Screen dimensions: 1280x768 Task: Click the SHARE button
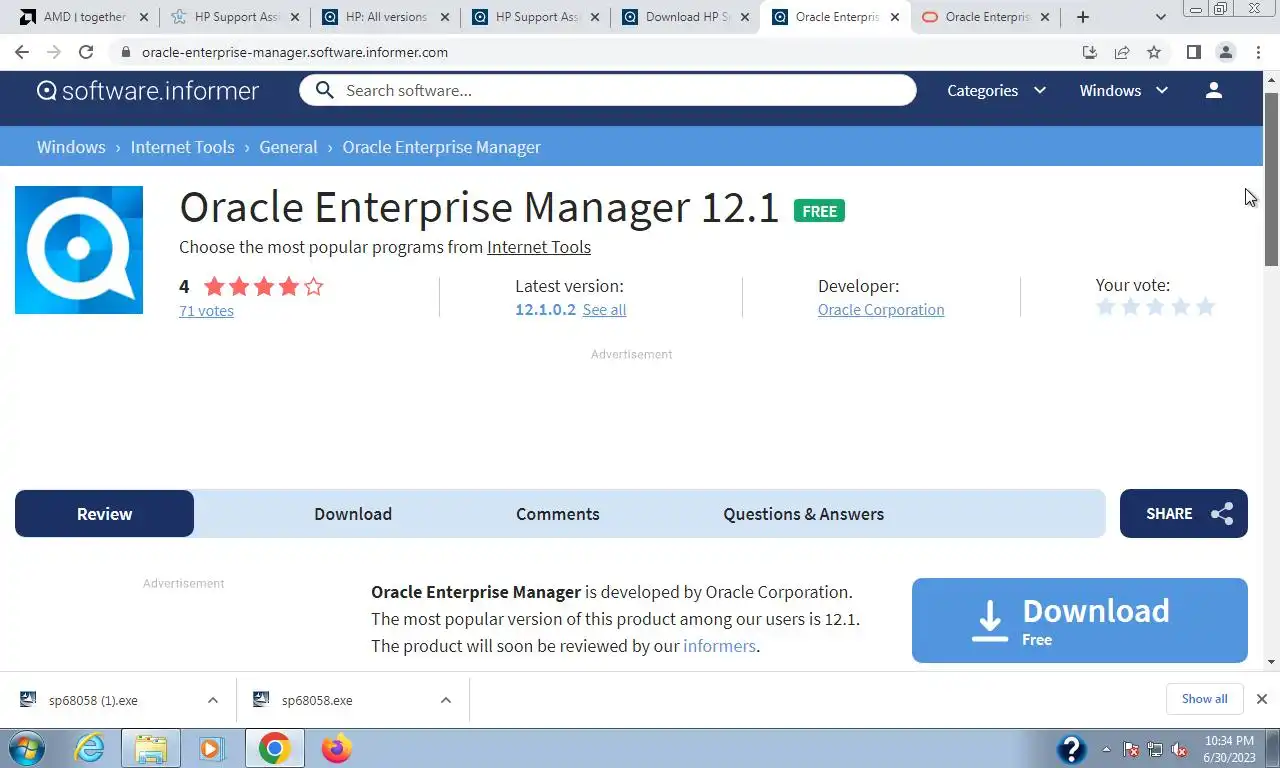(x=1184, y=513)
